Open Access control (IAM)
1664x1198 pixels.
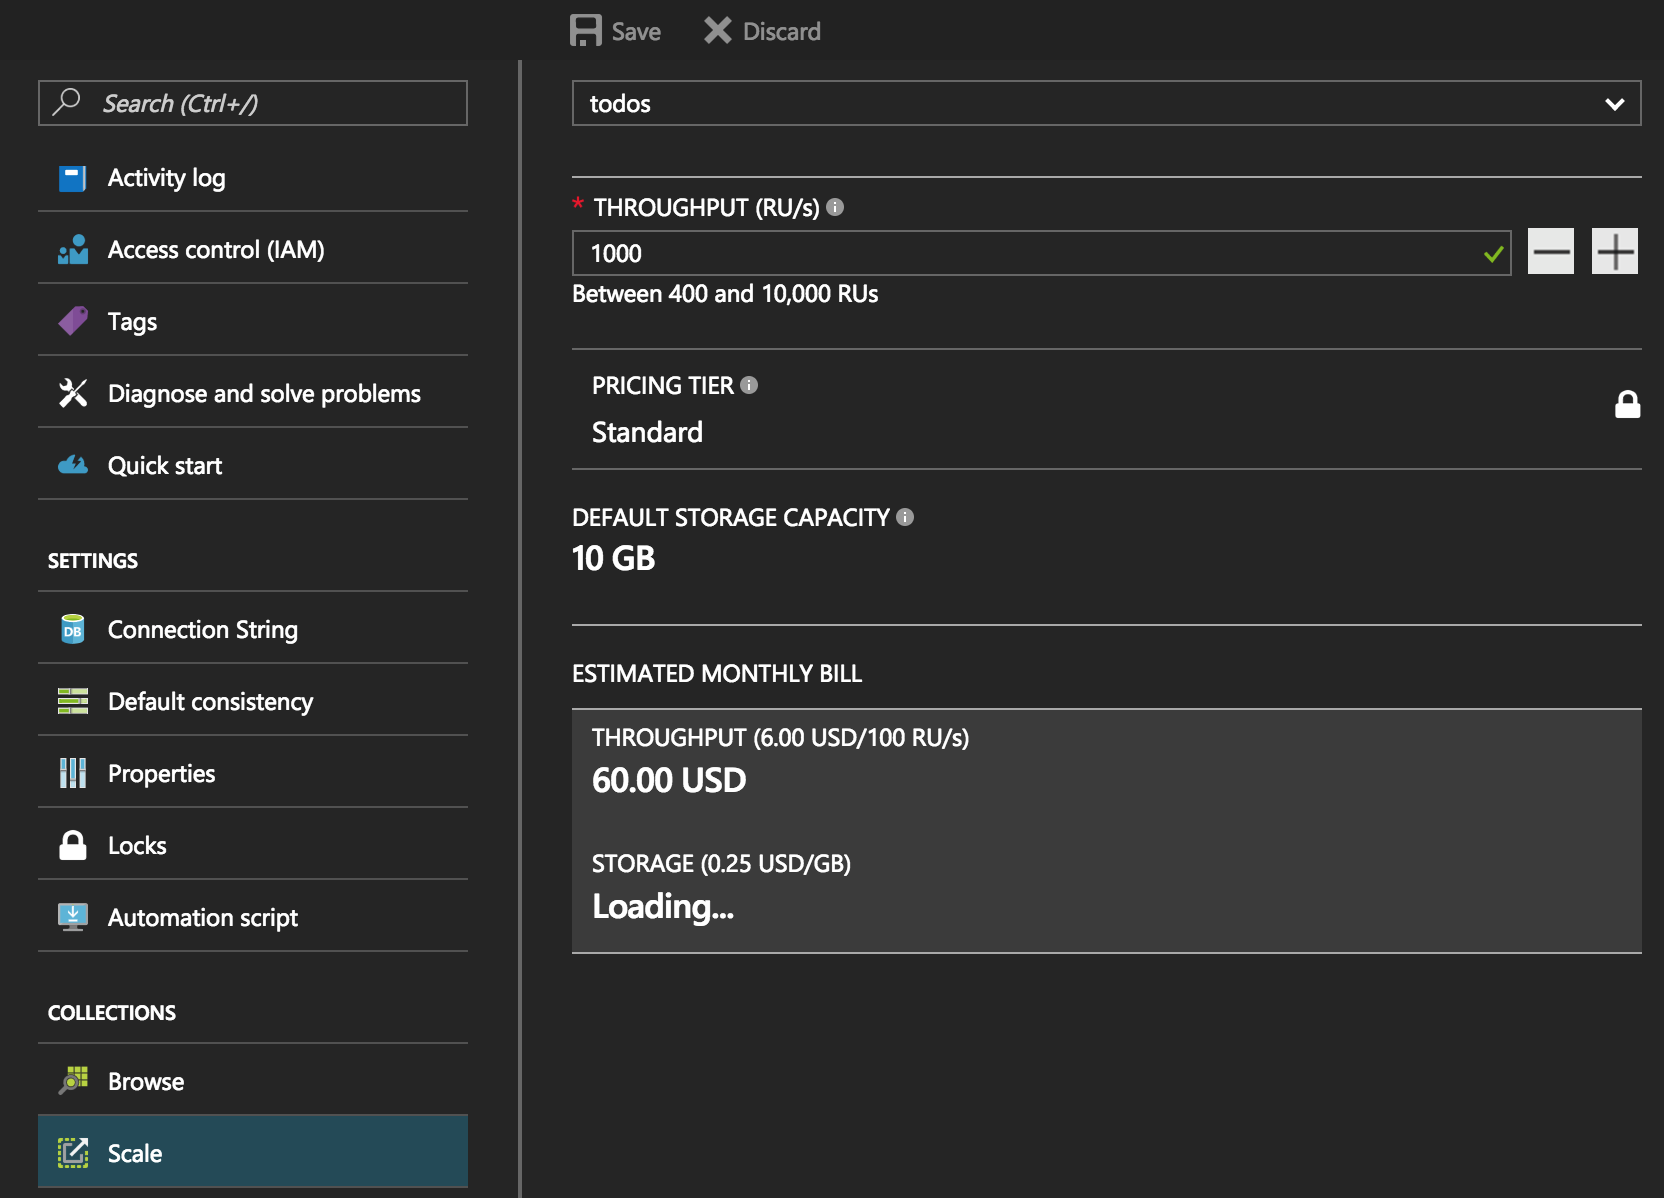pyautogui.click(x=215, y=250)
